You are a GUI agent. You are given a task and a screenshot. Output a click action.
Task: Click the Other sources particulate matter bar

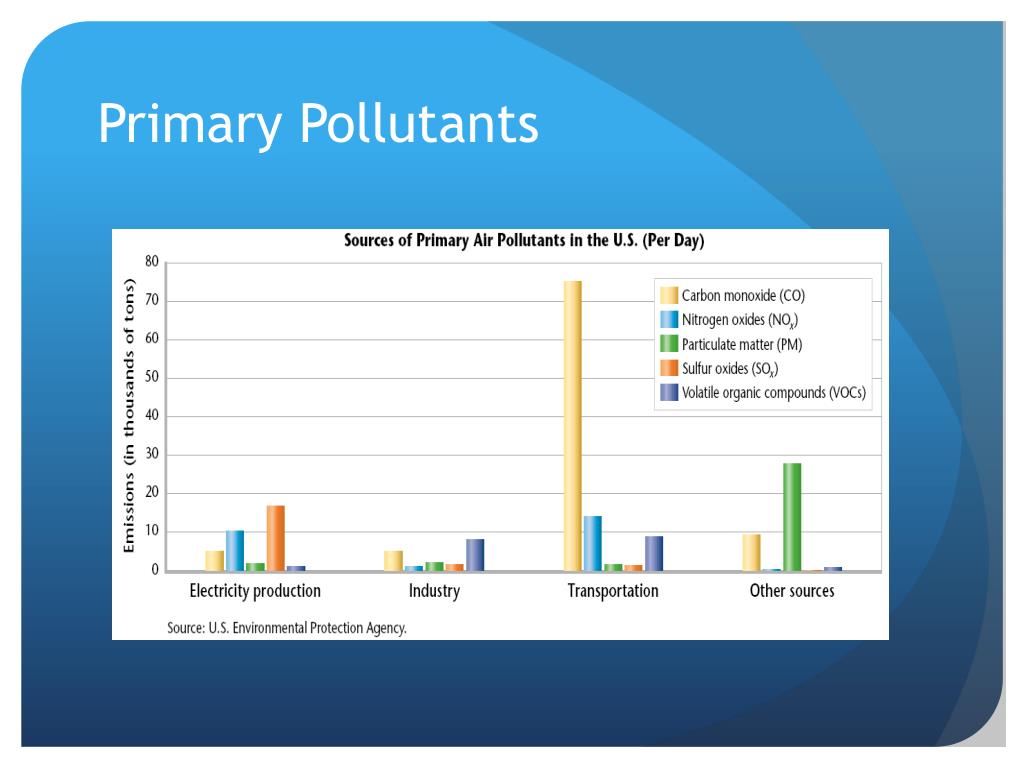pyautogui.click(x=792, y=517)
